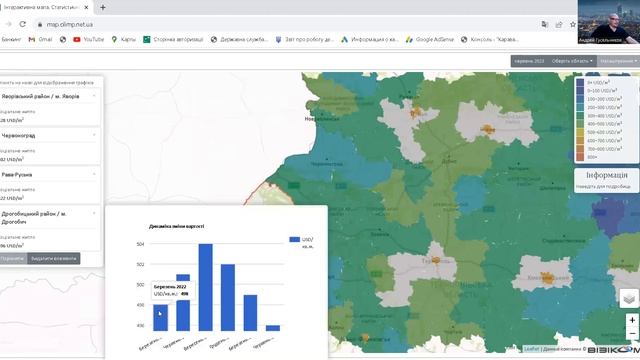The width and height of the screenshot is (640, 360).
Task: Click the globe bookmark icon after Gmail
Action: [63, 40]
